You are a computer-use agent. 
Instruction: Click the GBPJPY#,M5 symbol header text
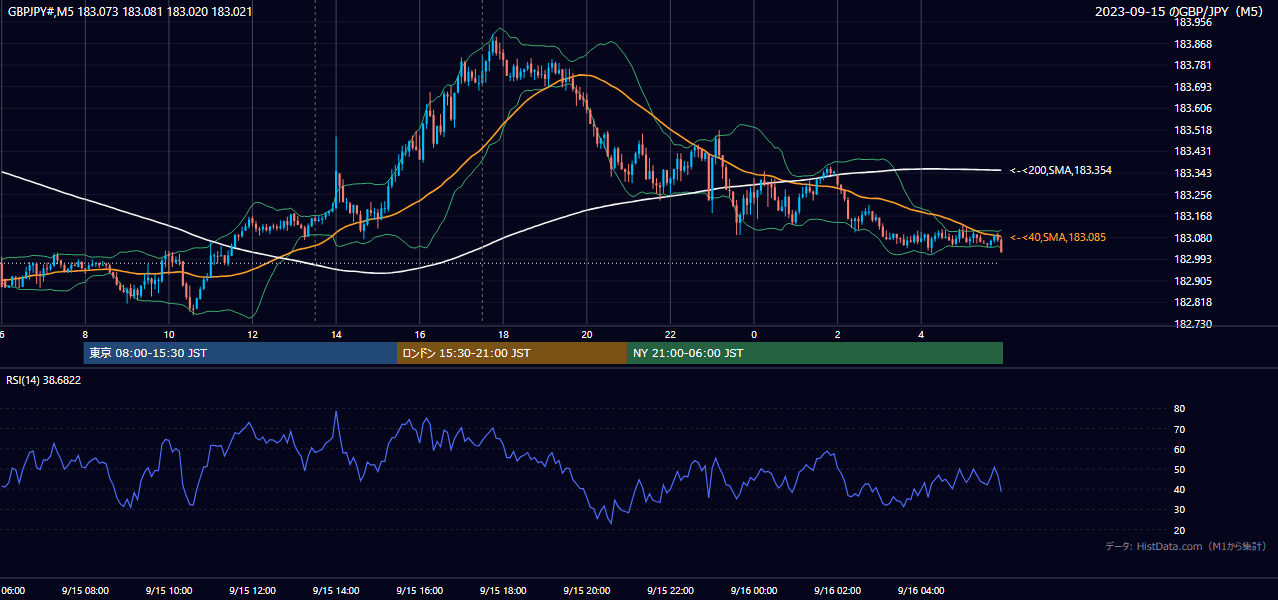(128, 12)
